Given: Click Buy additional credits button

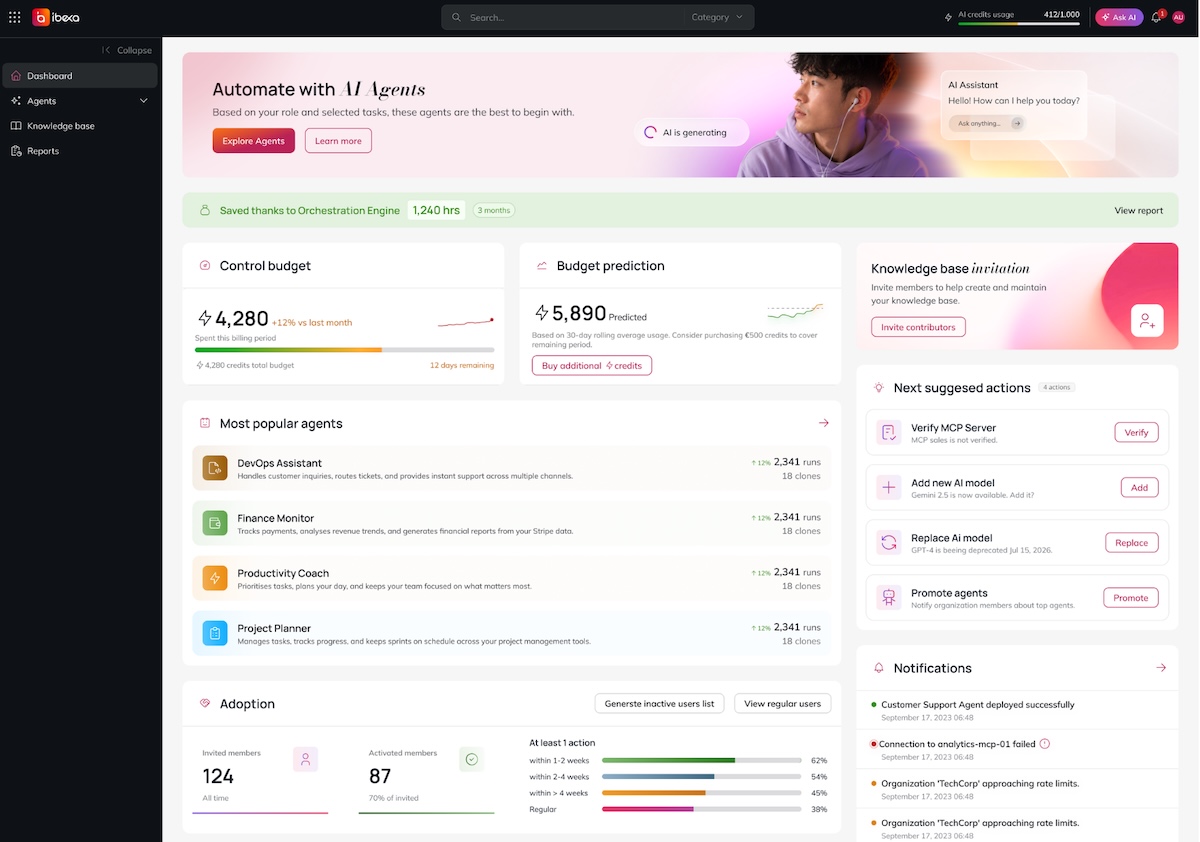Looking at the screenshot, I should [592, 366].
